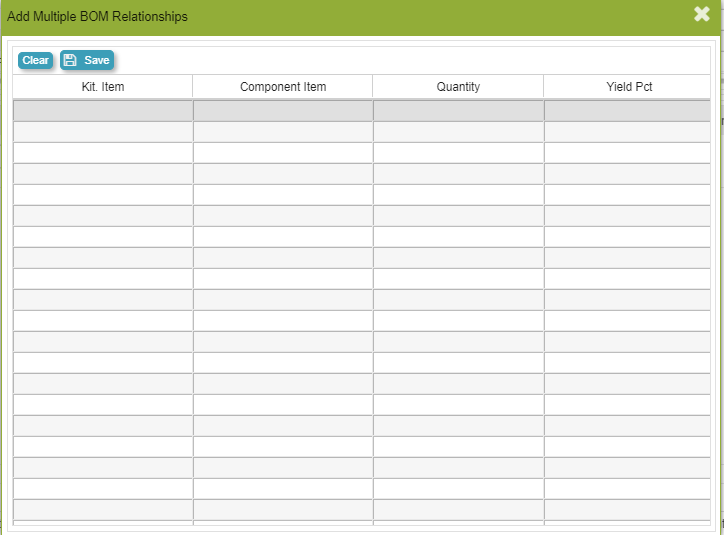Select third row Component Item cell
The height and width of the screenshot is (535, 724).
283,153
